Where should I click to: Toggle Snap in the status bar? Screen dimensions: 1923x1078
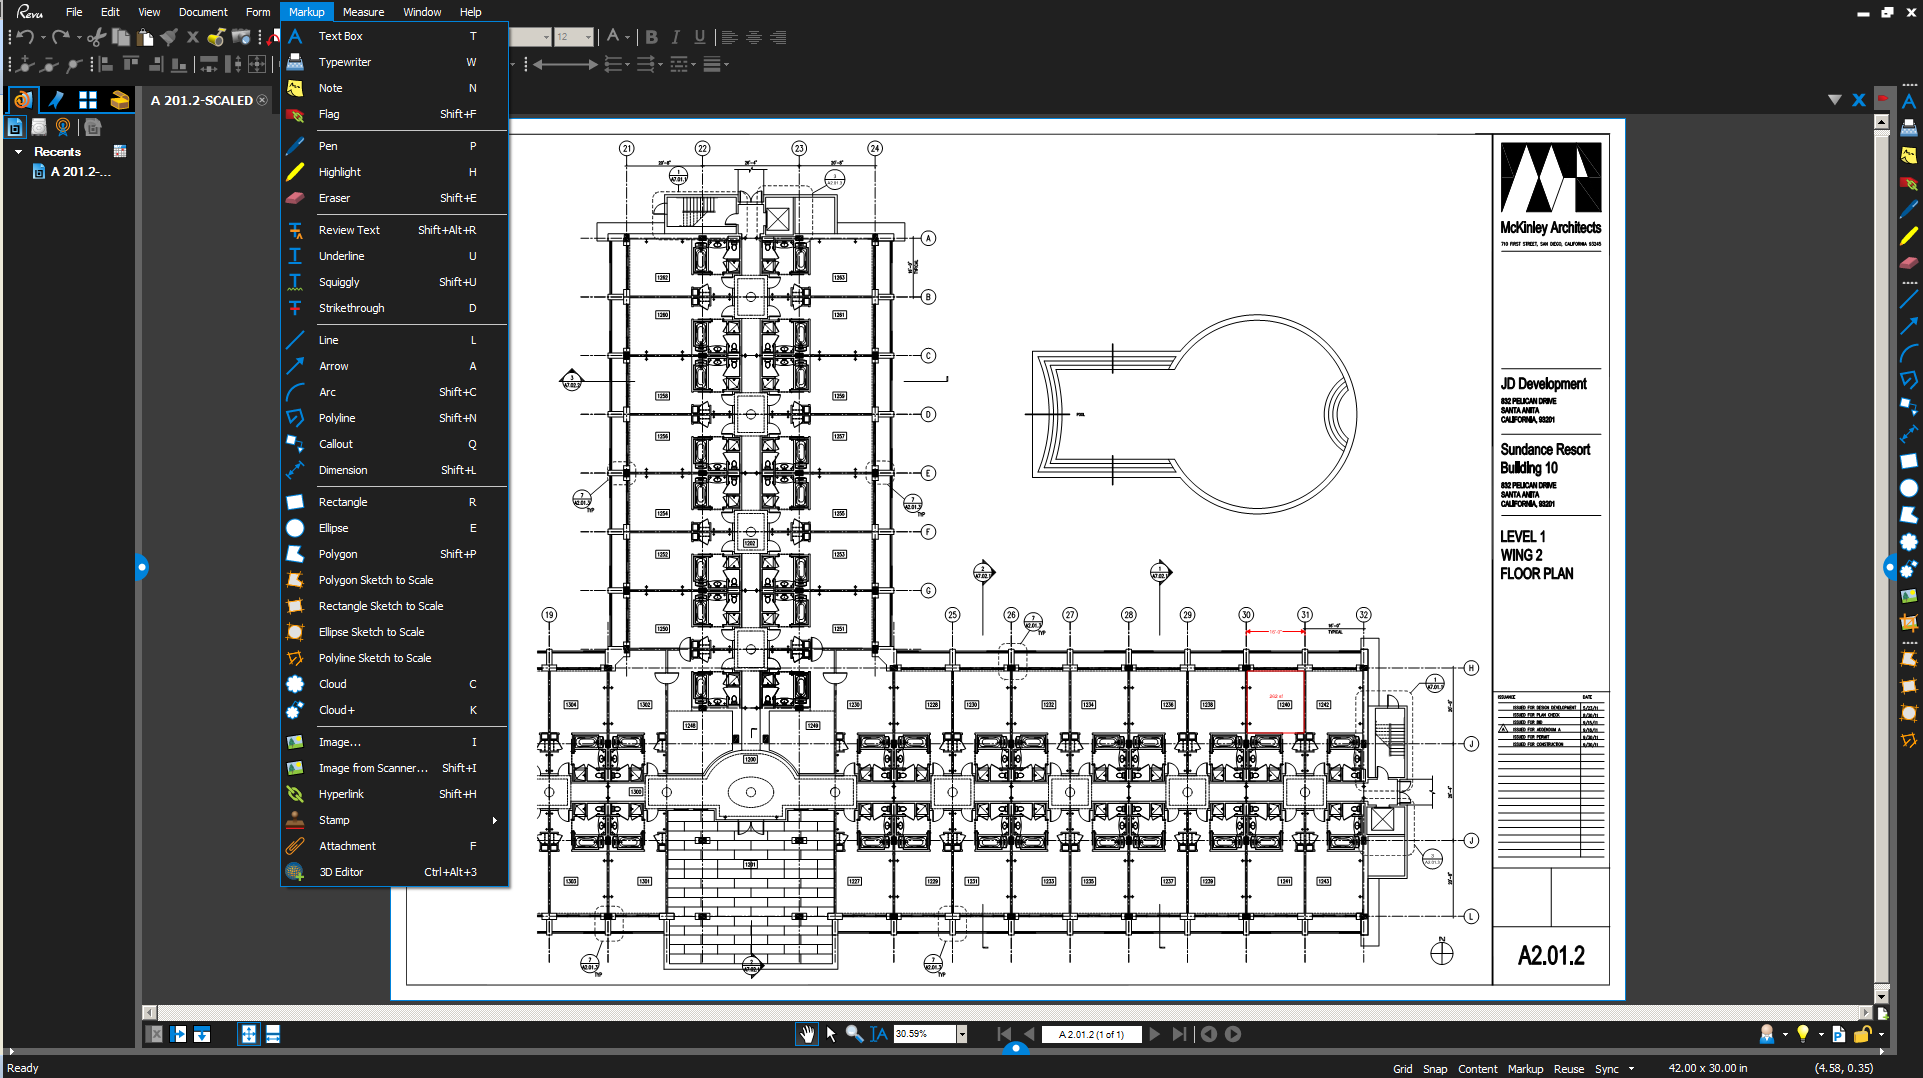click(1434, 1069)
